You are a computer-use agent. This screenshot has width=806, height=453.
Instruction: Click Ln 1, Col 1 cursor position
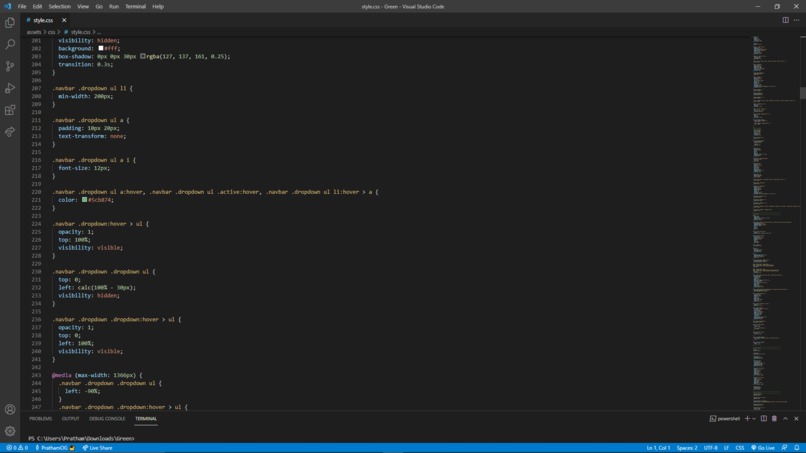click(x=658, y=448)
